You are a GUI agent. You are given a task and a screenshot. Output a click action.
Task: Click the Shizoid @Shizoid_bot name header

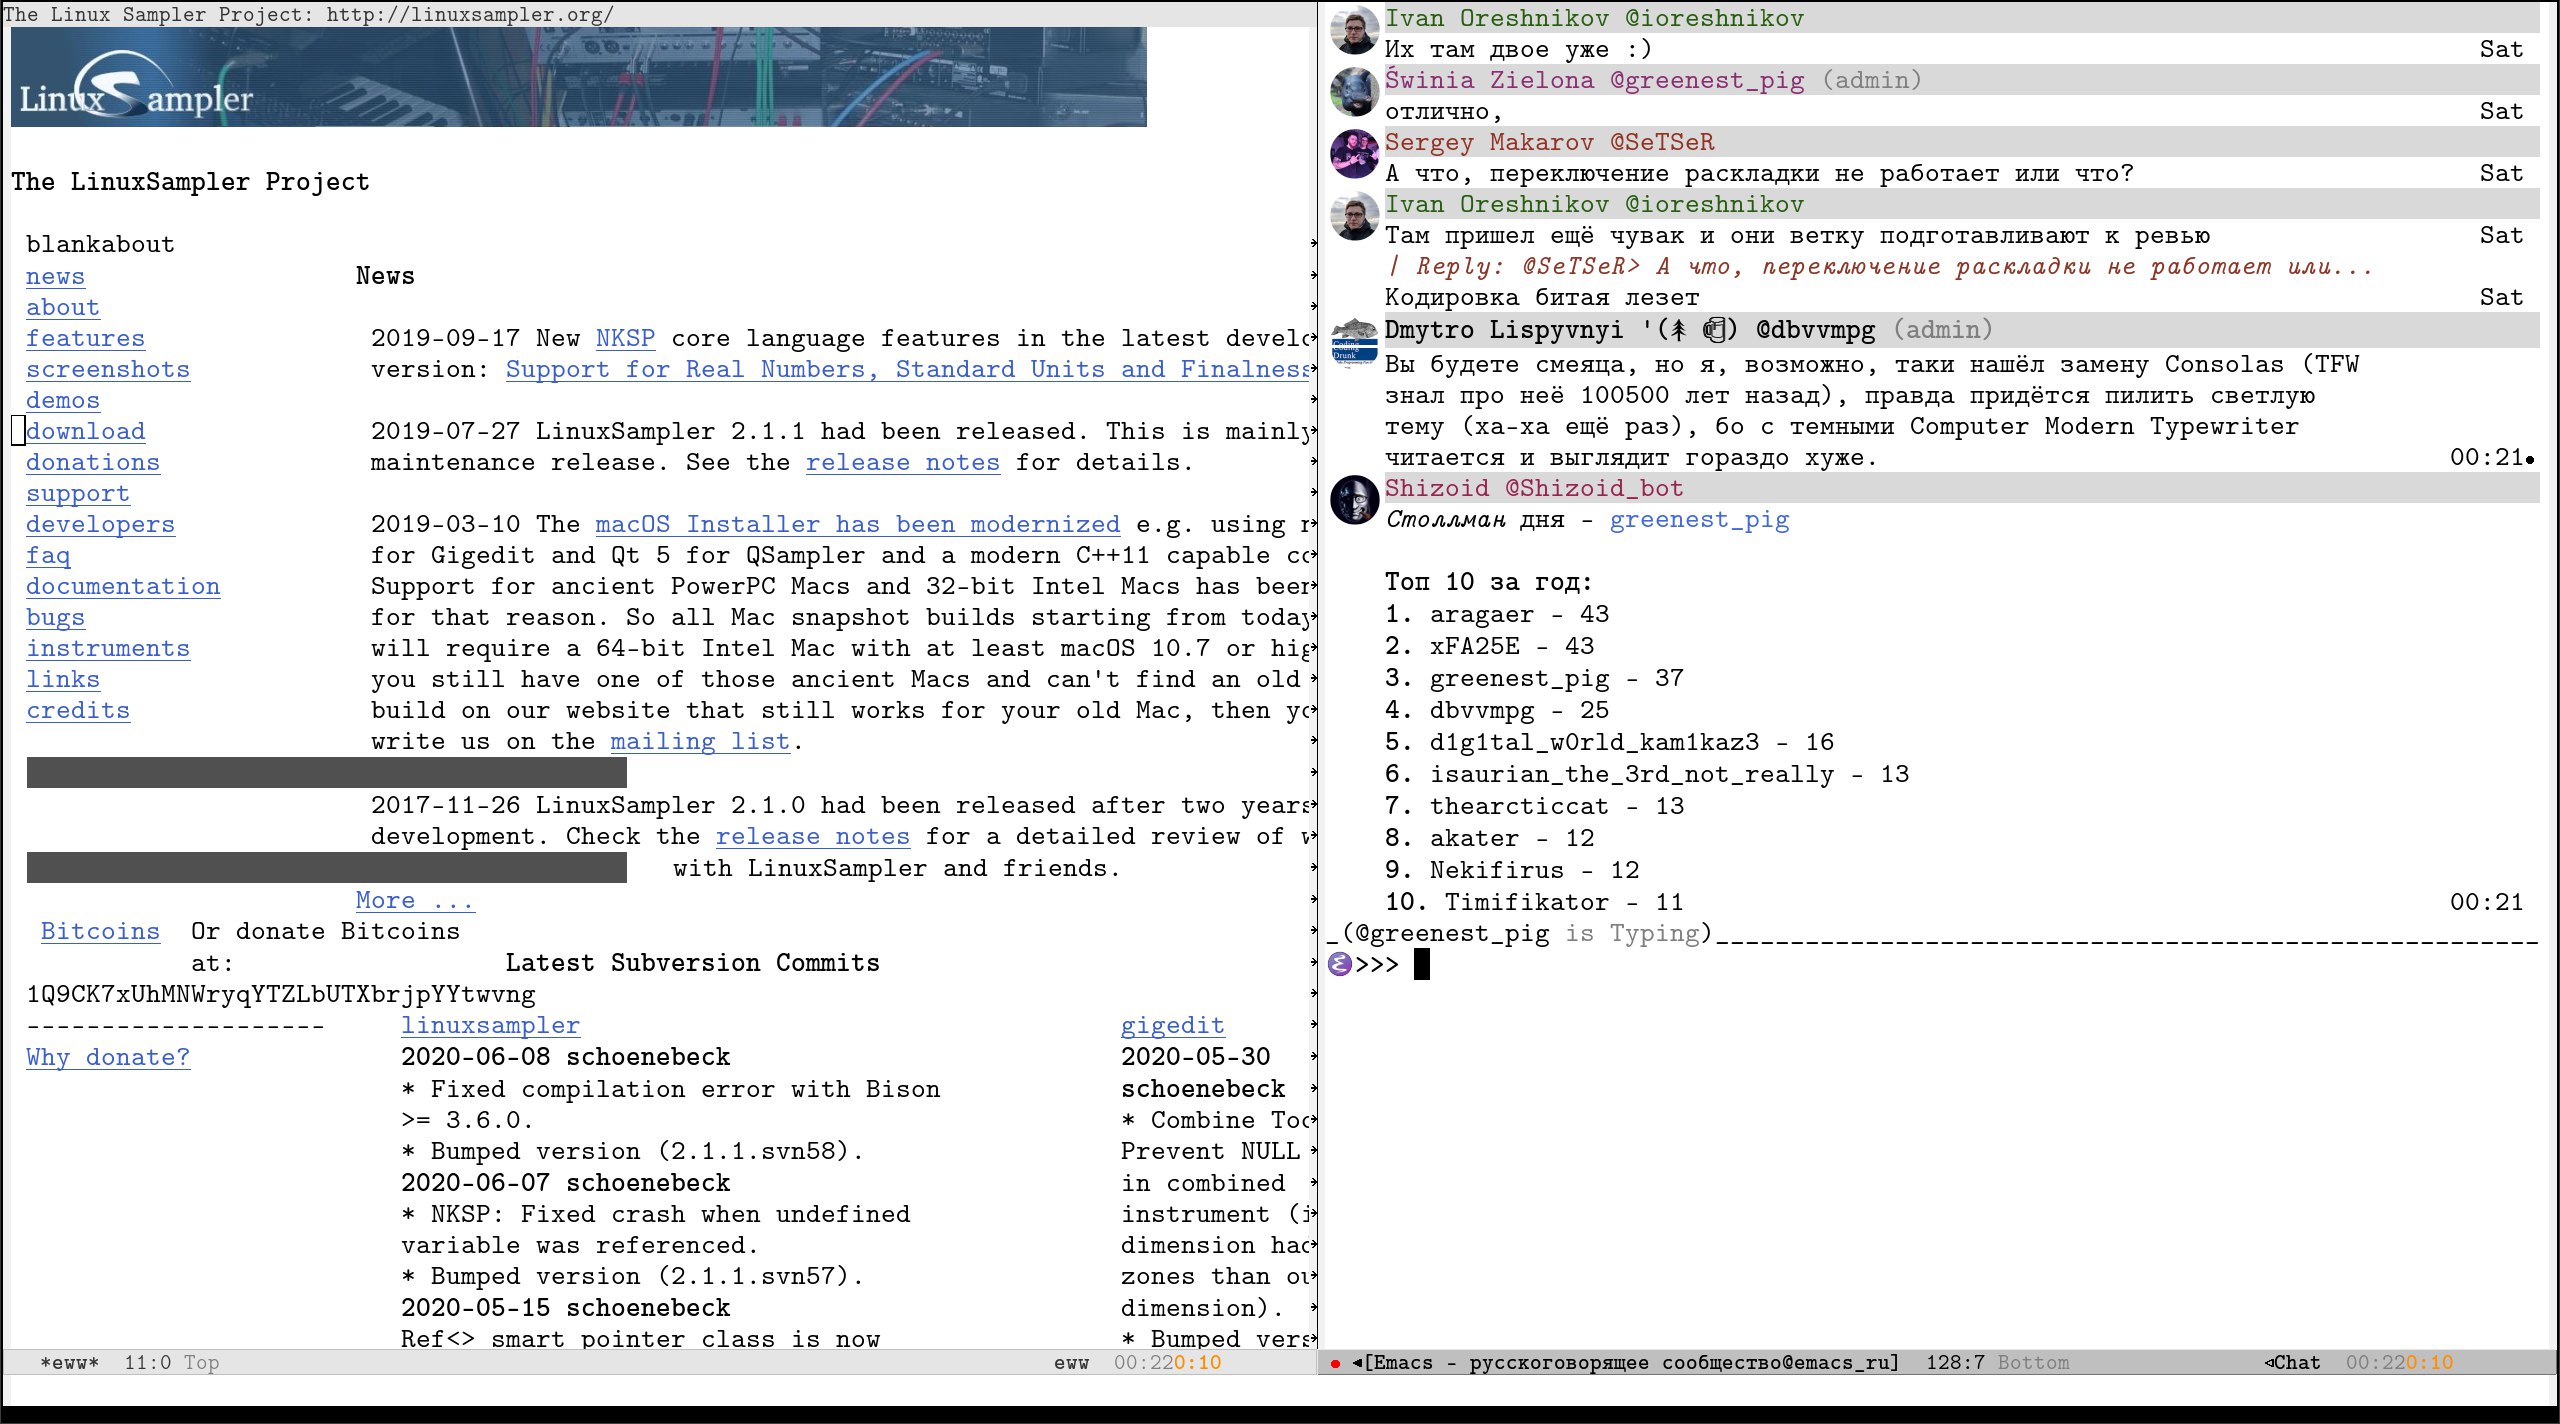(1534, 488)
